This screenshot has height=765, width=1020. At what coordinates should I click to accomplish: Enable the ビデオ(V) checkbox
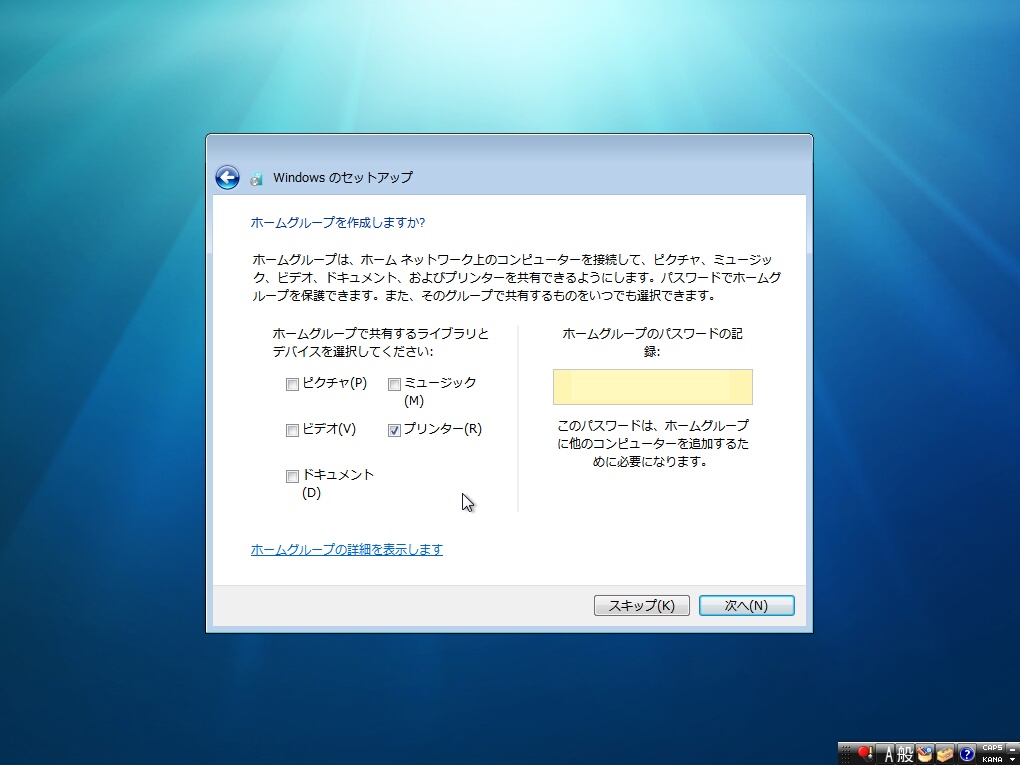pyautogui.click(x=292, y=431)
